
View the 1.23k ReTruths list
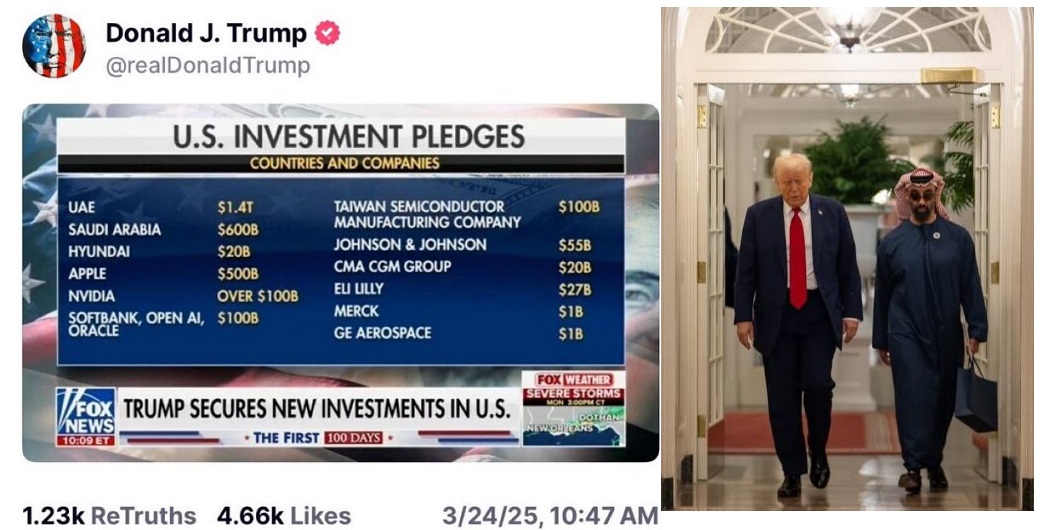109,516
